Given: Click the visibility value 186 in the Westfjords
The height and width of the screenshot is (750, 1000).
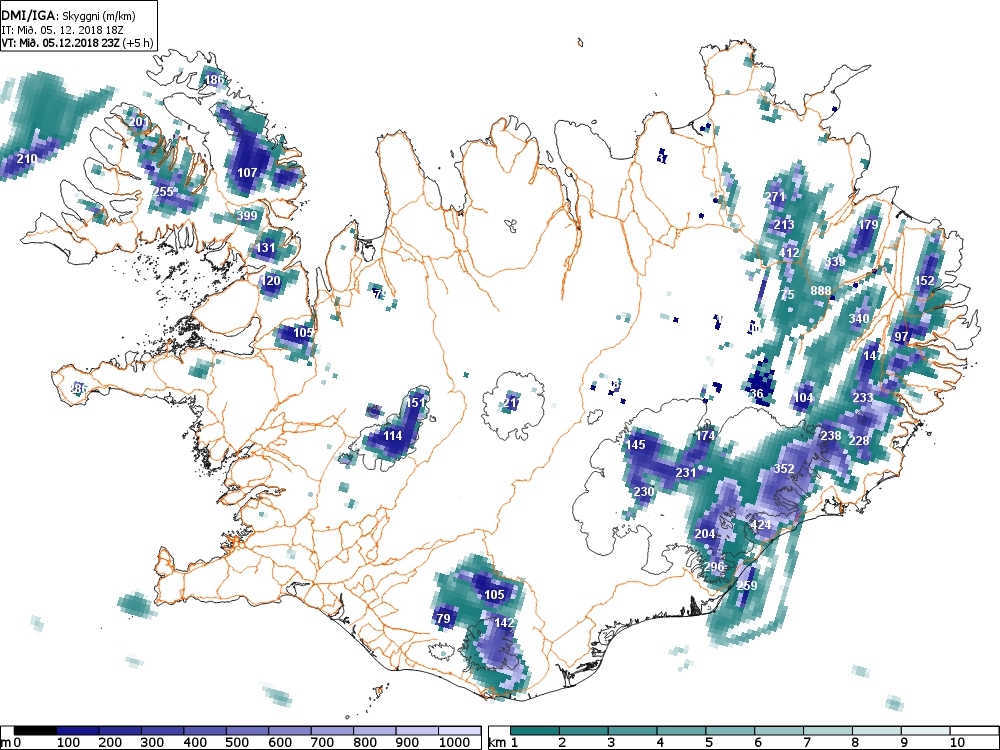Looking at the screenshot, I should (x=214, y=80).
